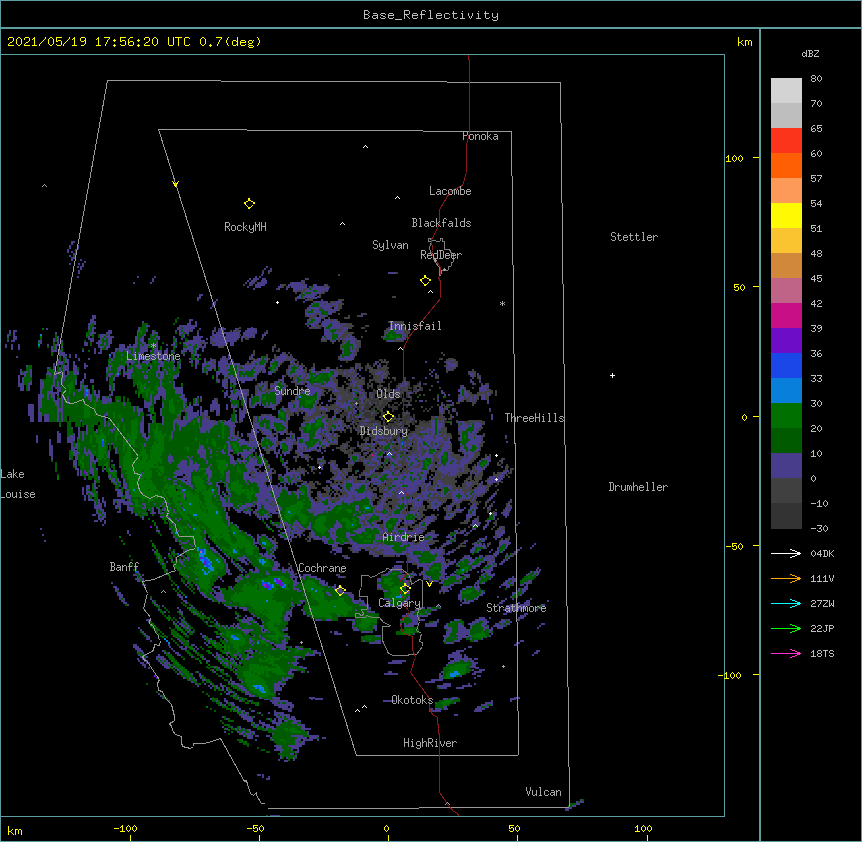Viewport: 862px width, 842px height.
Task: Click the white 04DK arrow legend
Action: pos(786,553)
